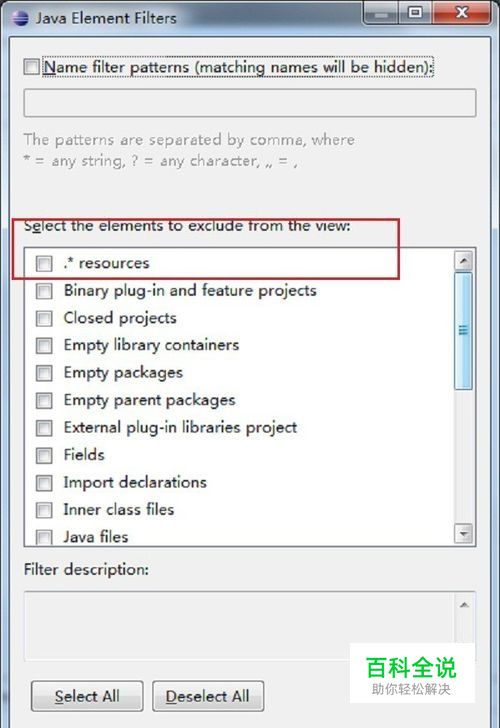This screenshot has width=500, height=728.
Task: Click the Select All button
Action: (87, 696)
